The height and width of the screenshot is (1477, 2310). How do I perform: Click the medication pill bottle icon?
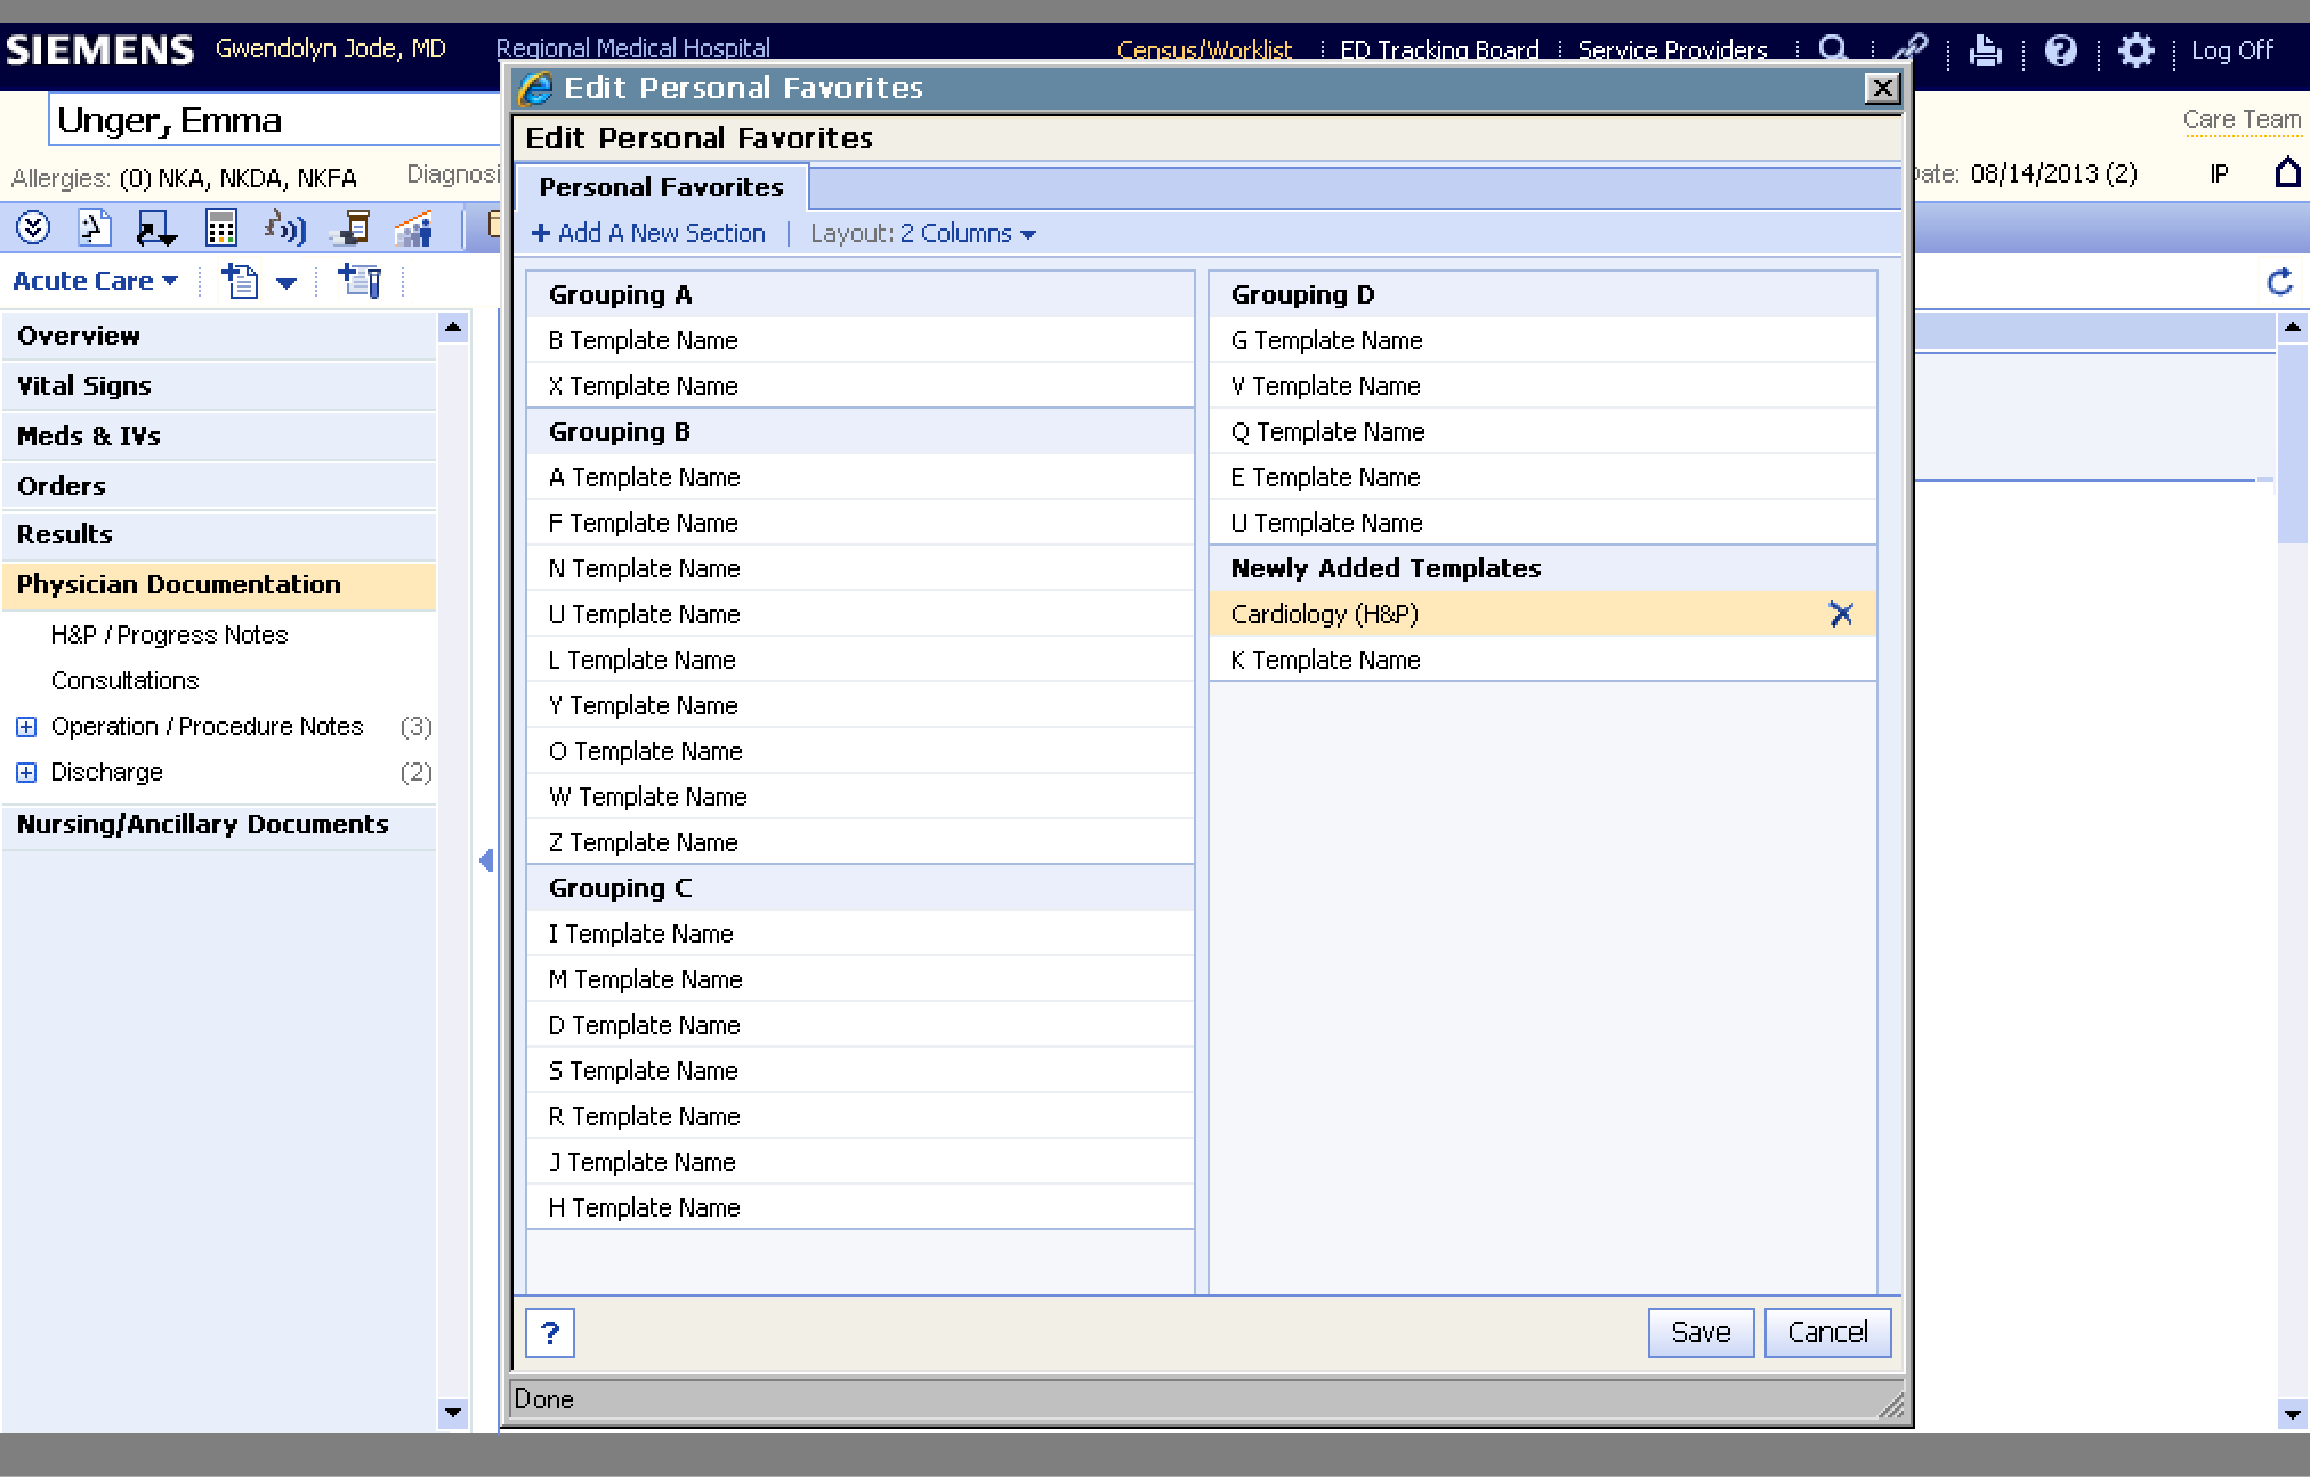(x=351, y=229)
